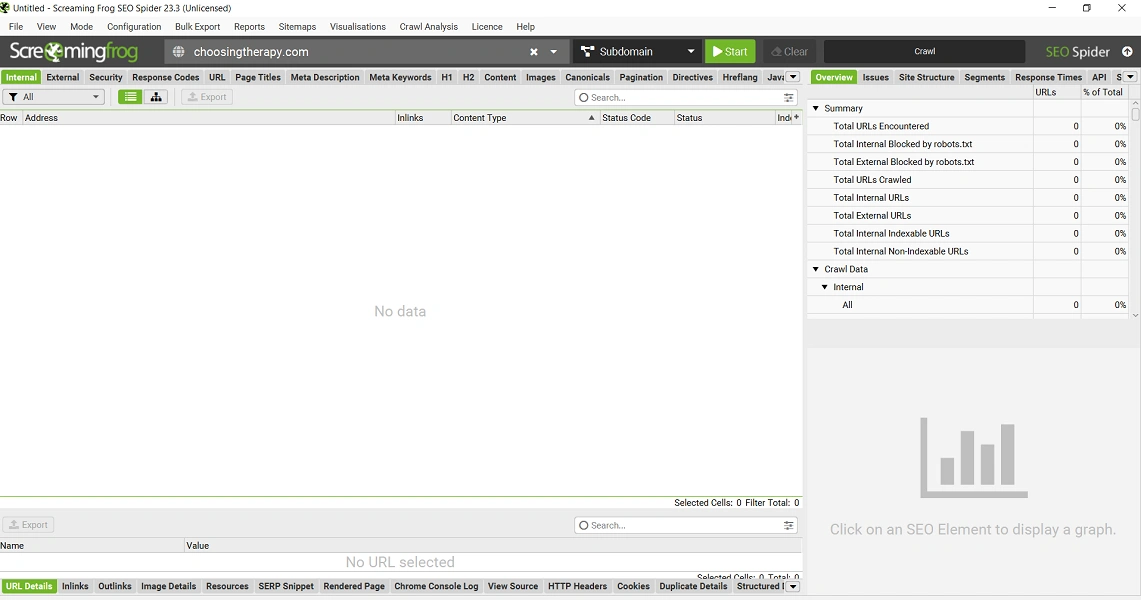1141x600 pixels.
Task: Switch to the Issues tab
Action: pyautogui.click(x=875, y=77)
